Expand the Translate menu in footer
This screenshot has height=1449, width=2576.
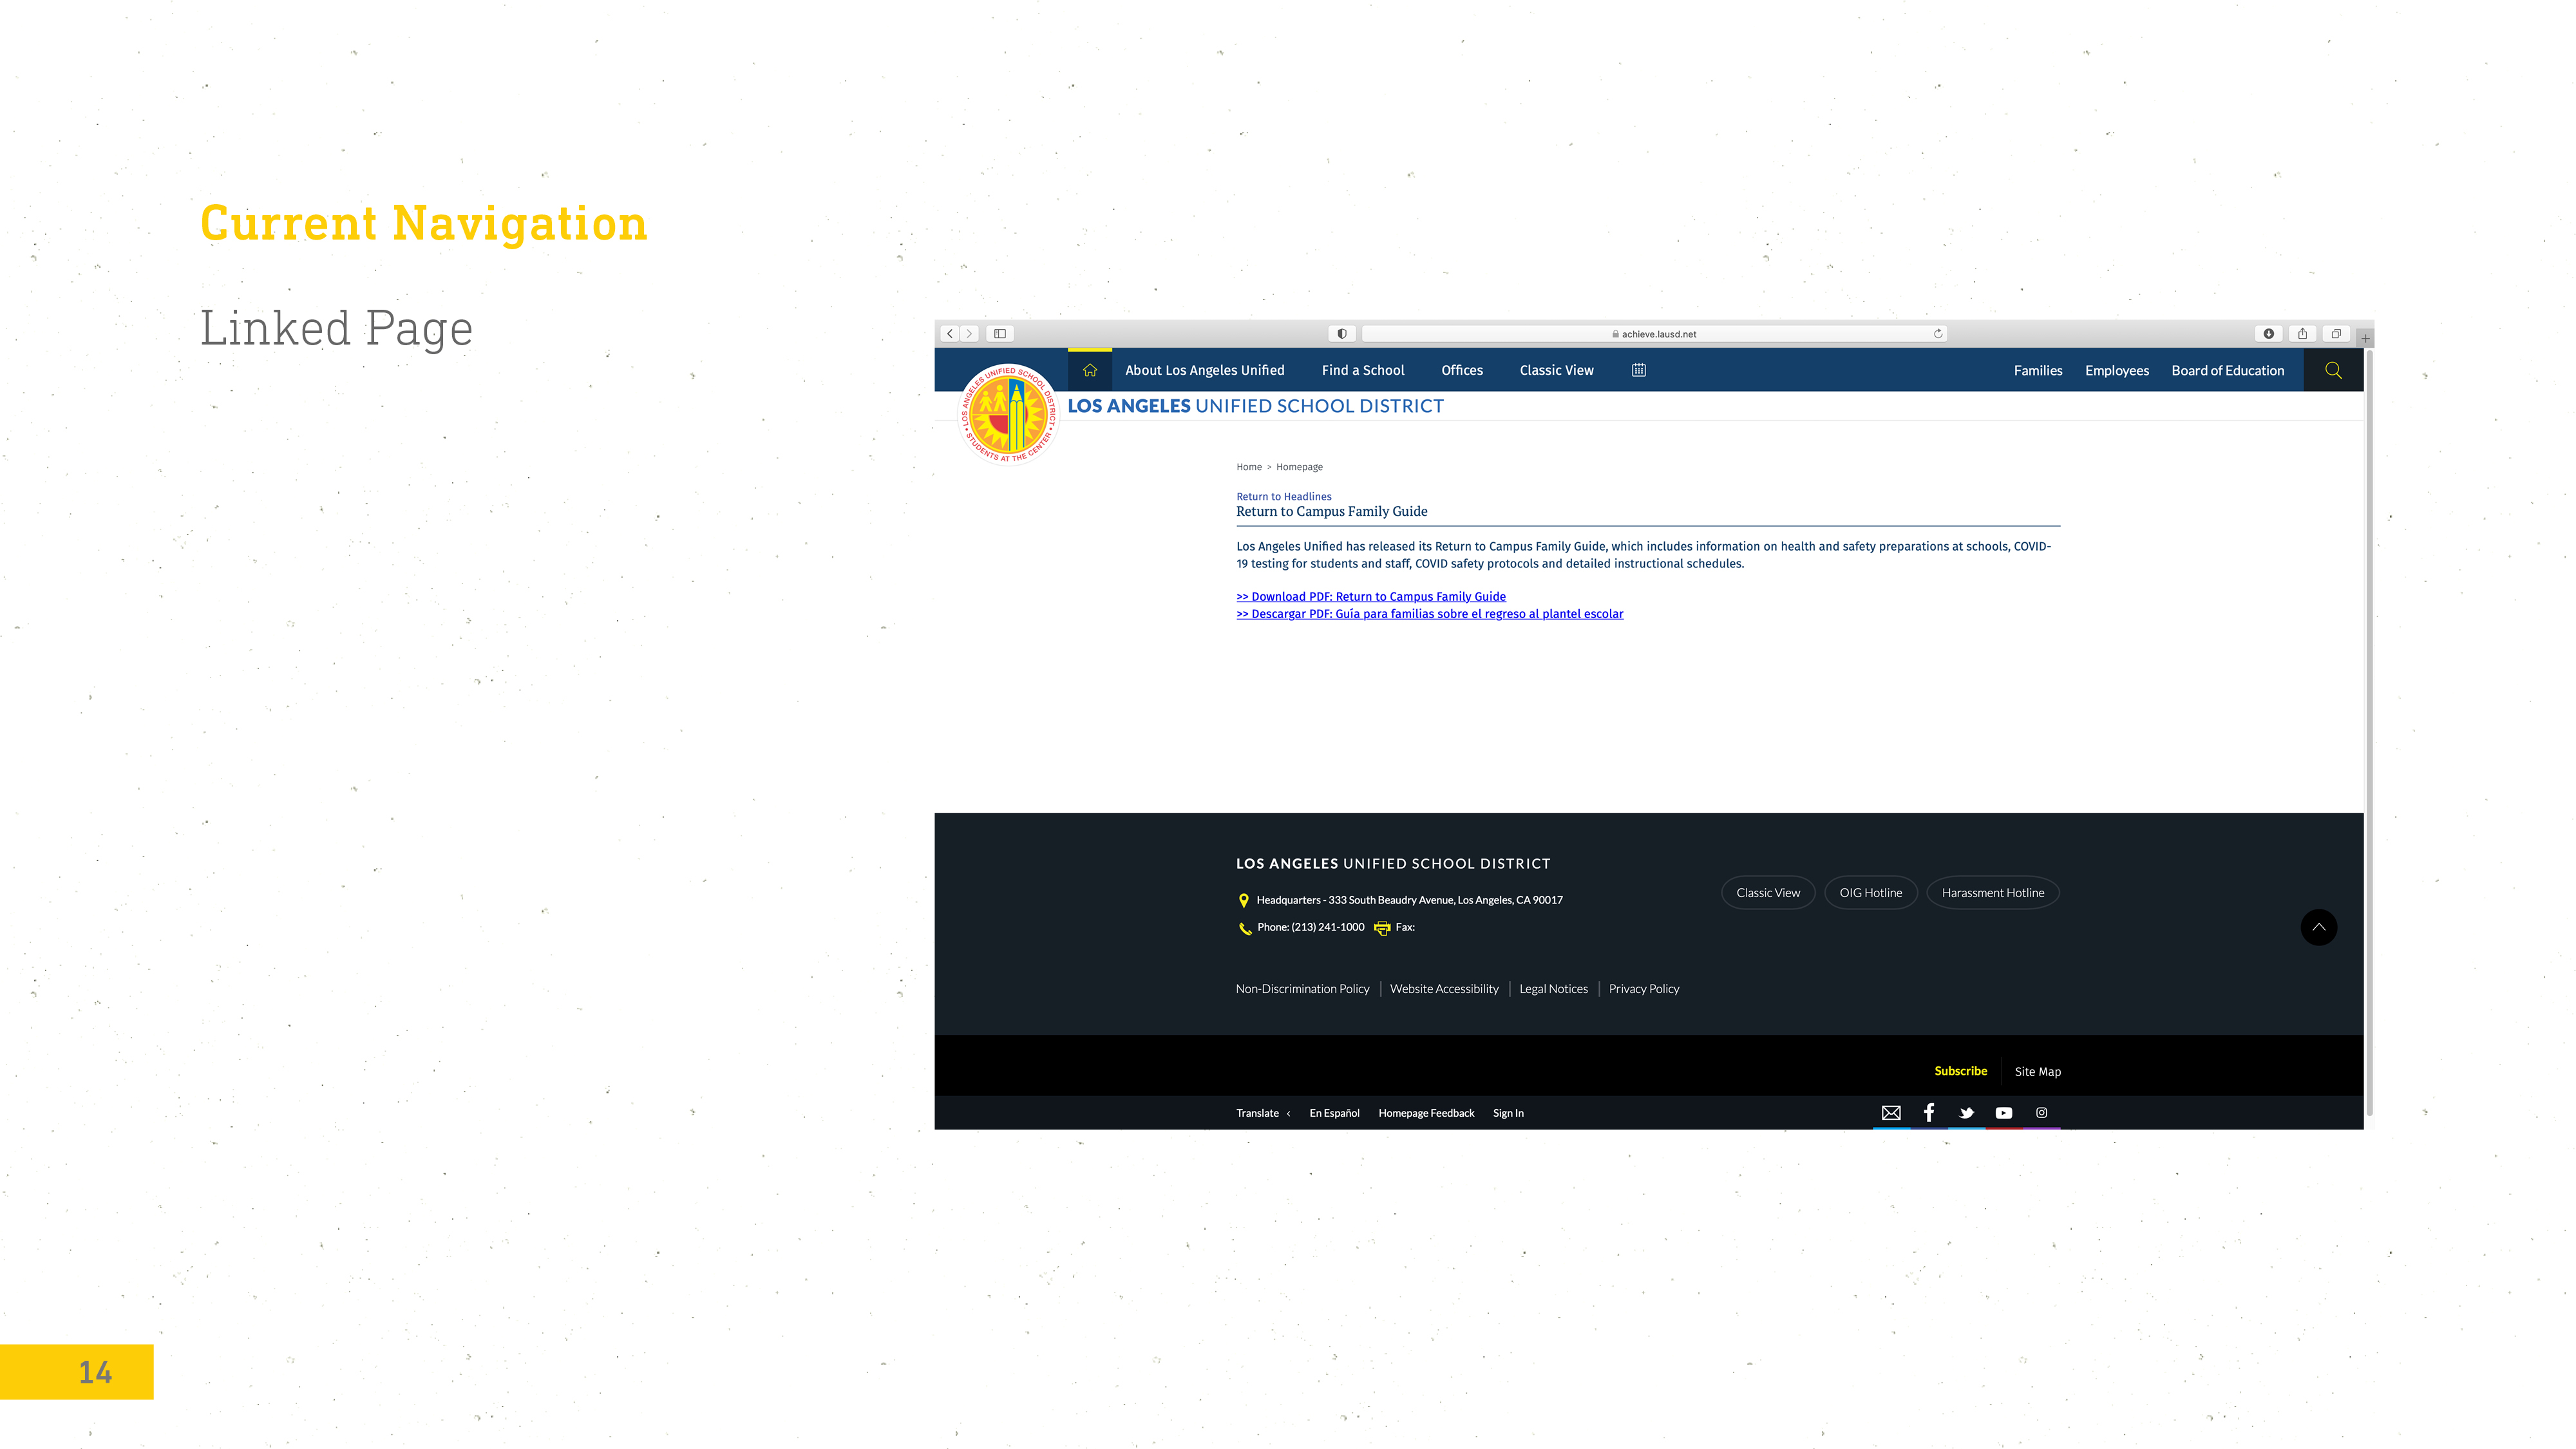[1263, 1113]
